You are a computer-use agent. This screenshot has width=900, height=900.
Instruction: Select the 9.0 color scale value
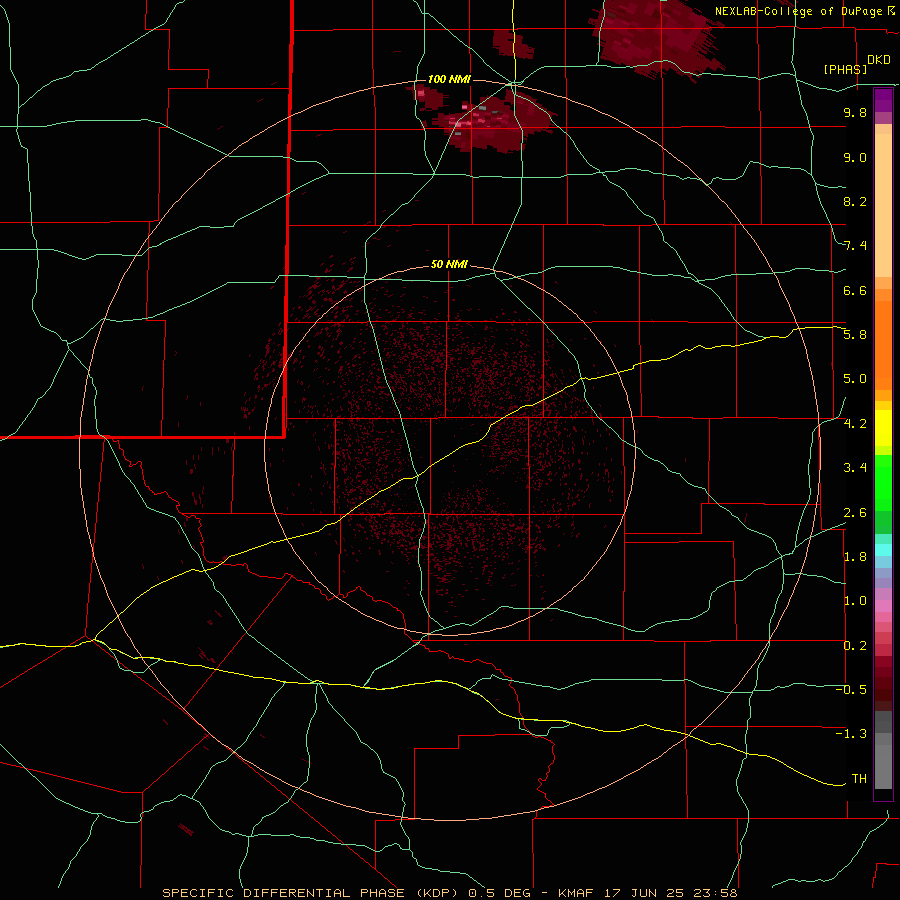pos(855,157)
